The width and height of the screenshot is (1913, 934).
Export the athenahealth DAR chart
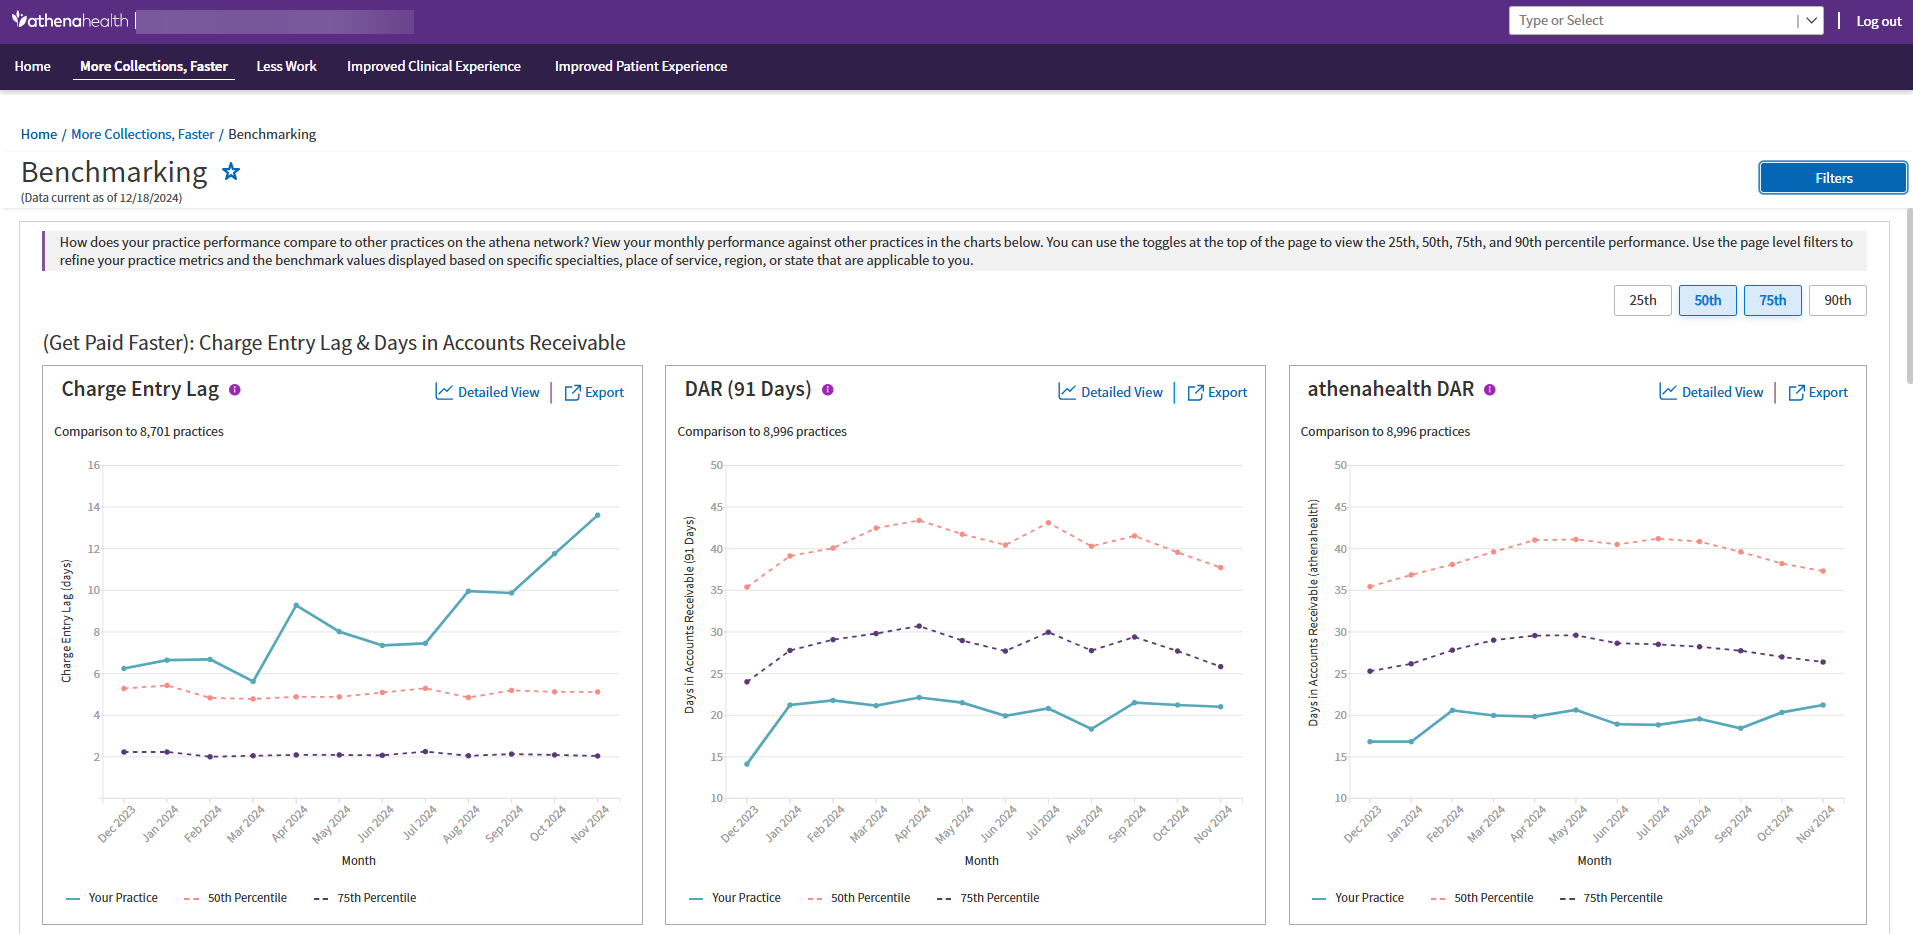coord(1818,392)
